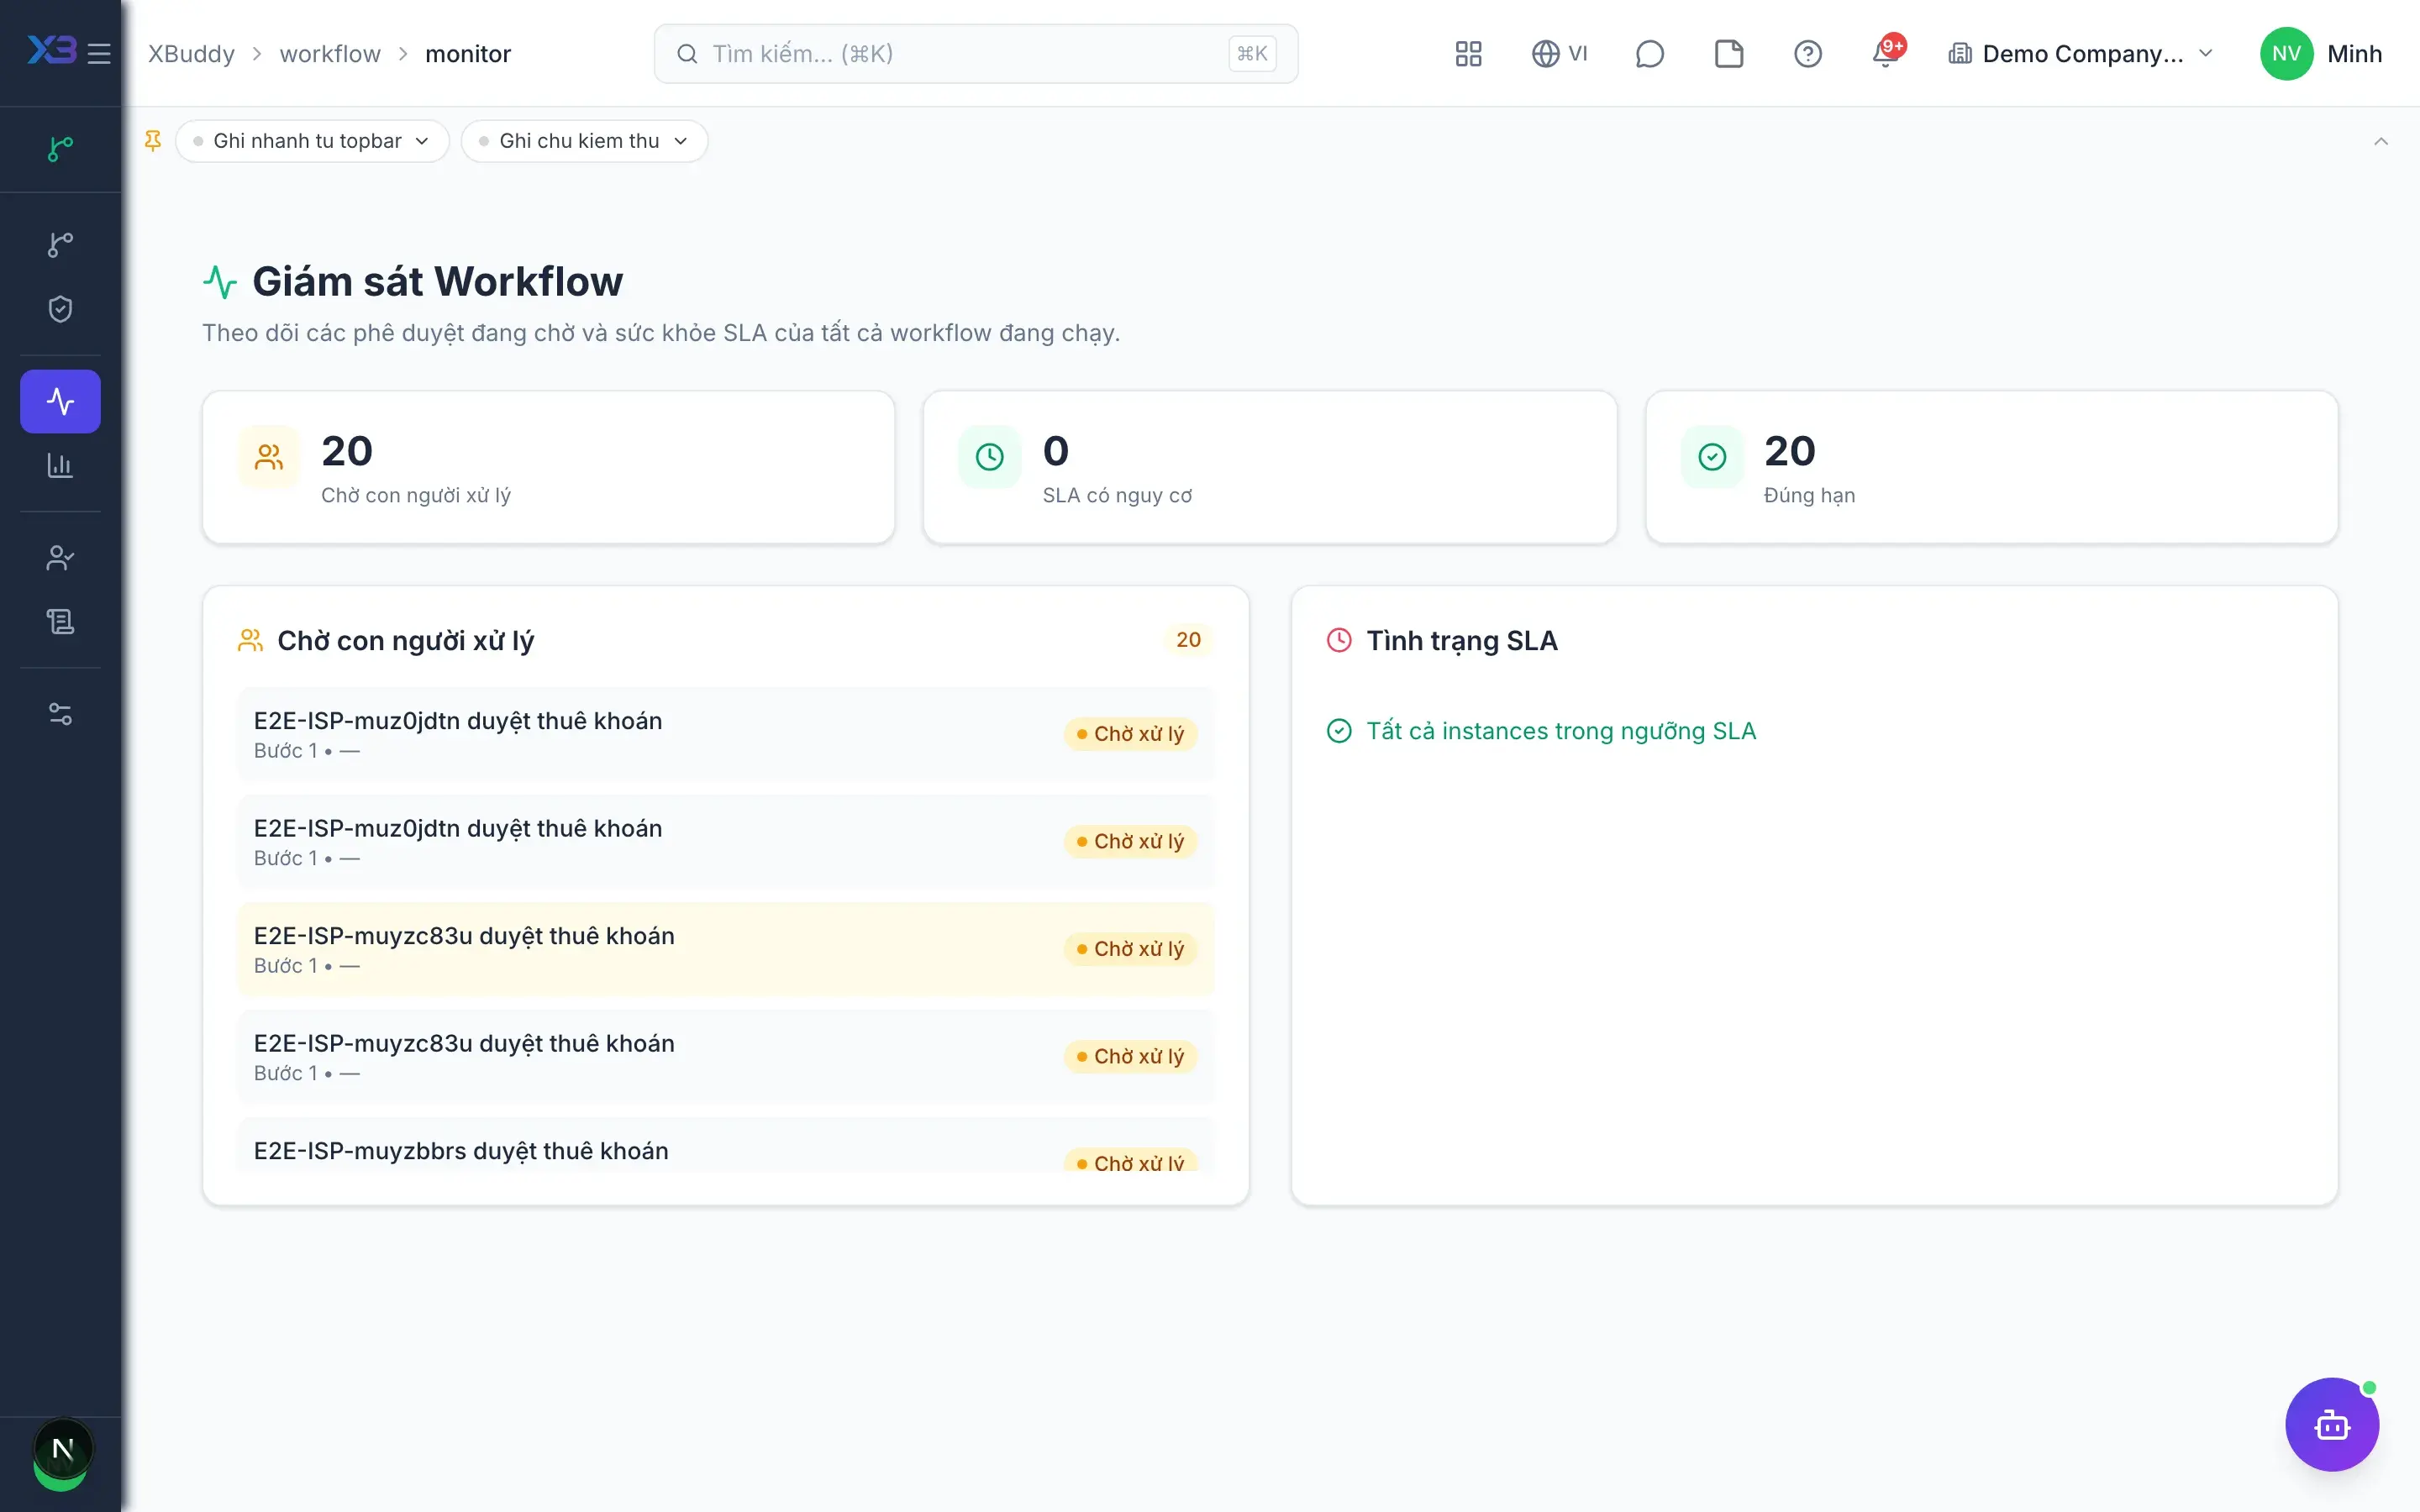Click the Đúng hạn stat card
The height and width of the screenshot is (1512, 2420).
(x=1991, y=467)
